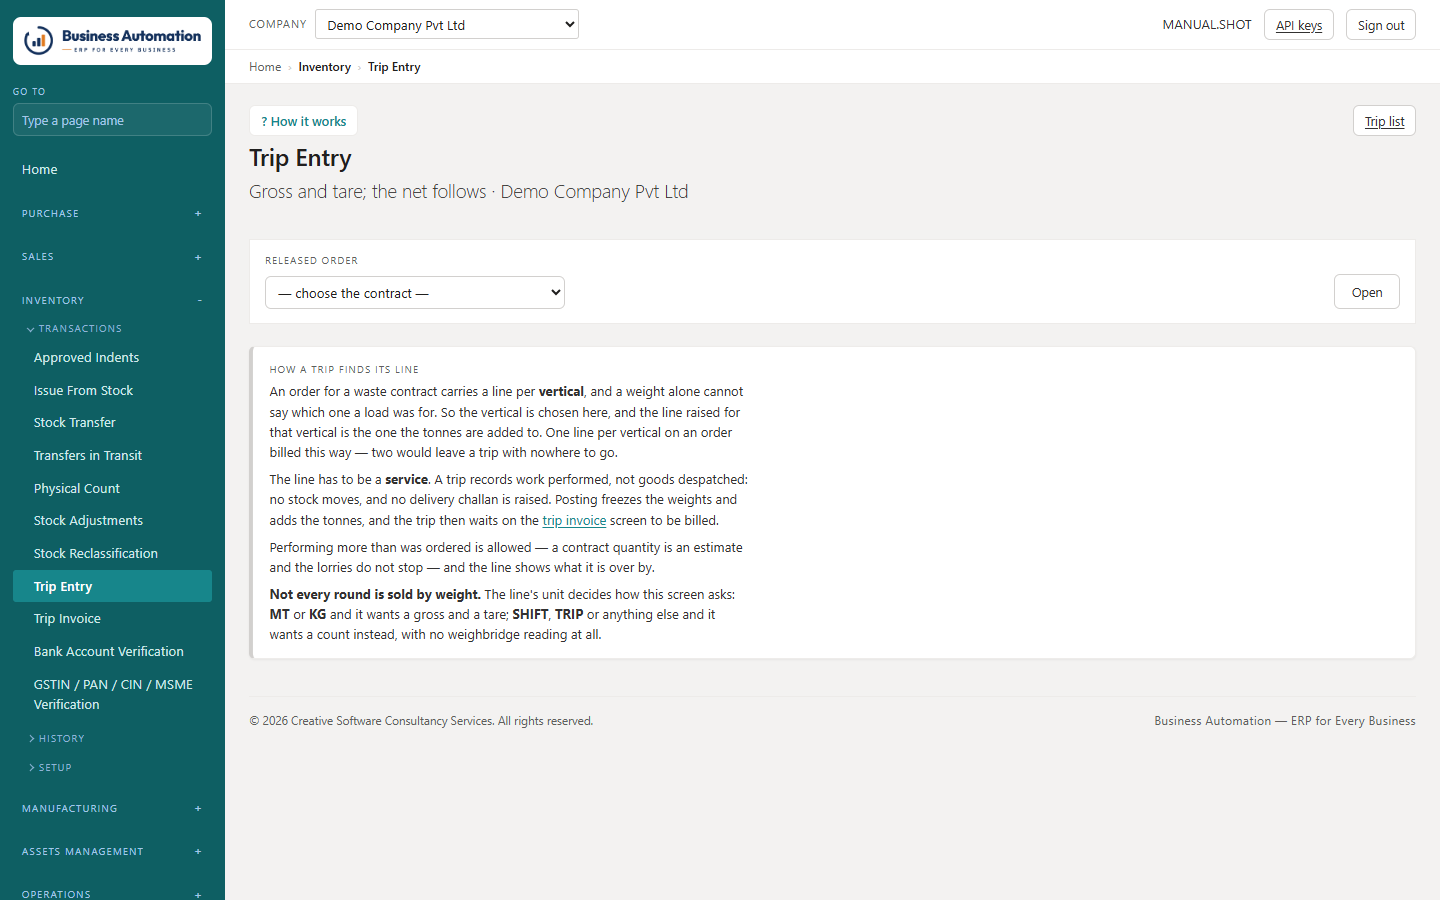This screenshot has width=1440, height=900.
Task: Open Physical Count page
Action: 112,488
